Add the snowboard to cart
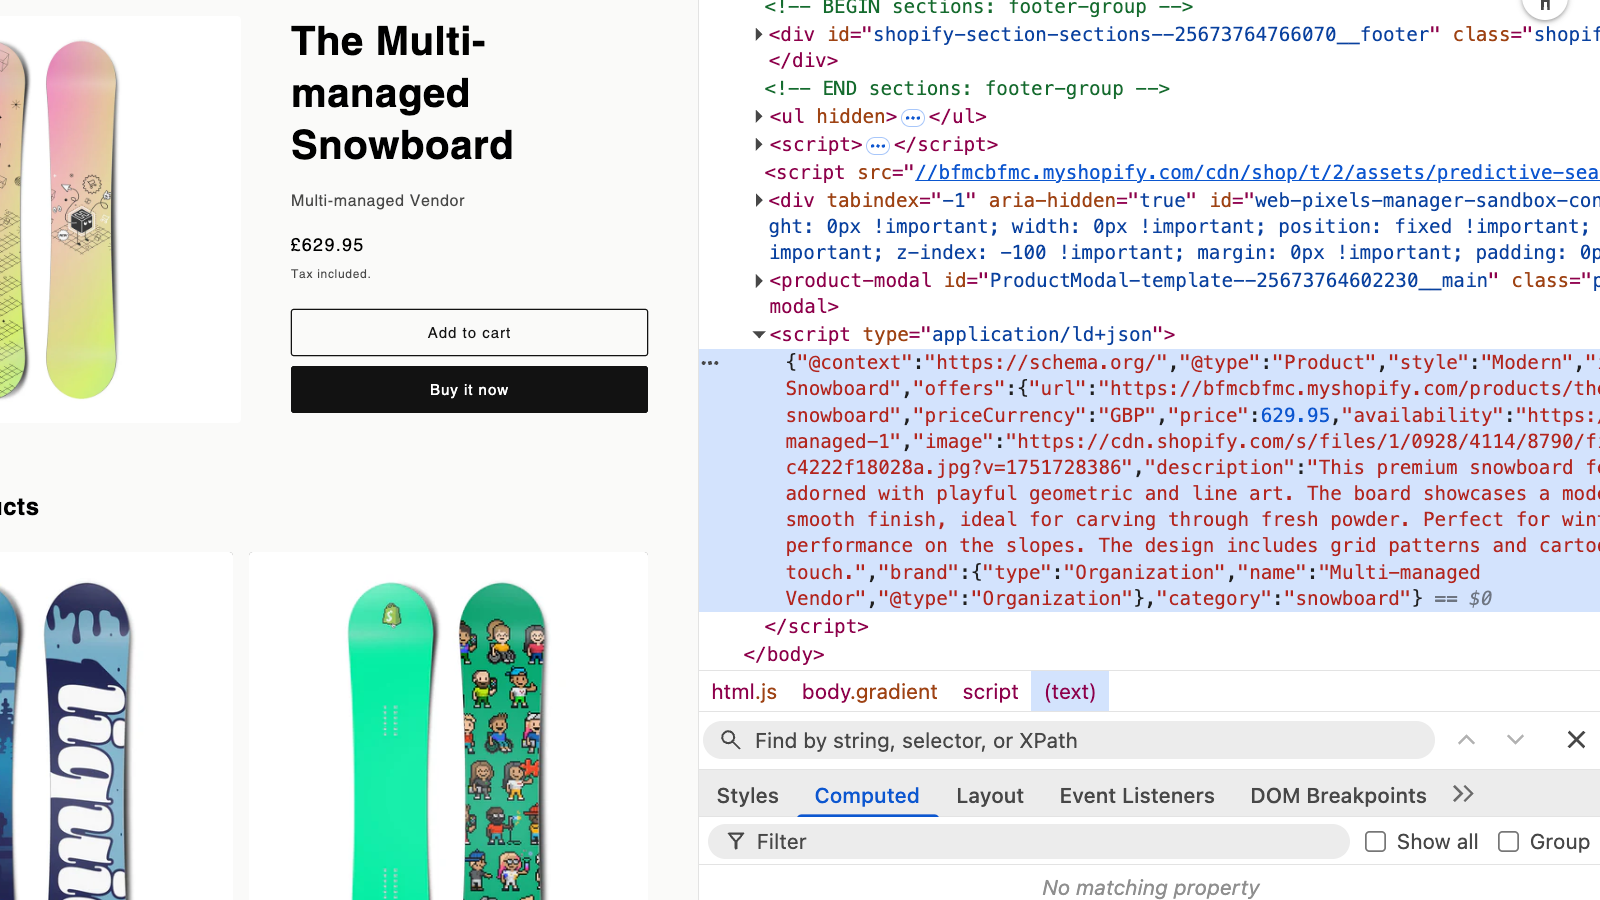The image size is (1600, 900). [x=469, y=332]
